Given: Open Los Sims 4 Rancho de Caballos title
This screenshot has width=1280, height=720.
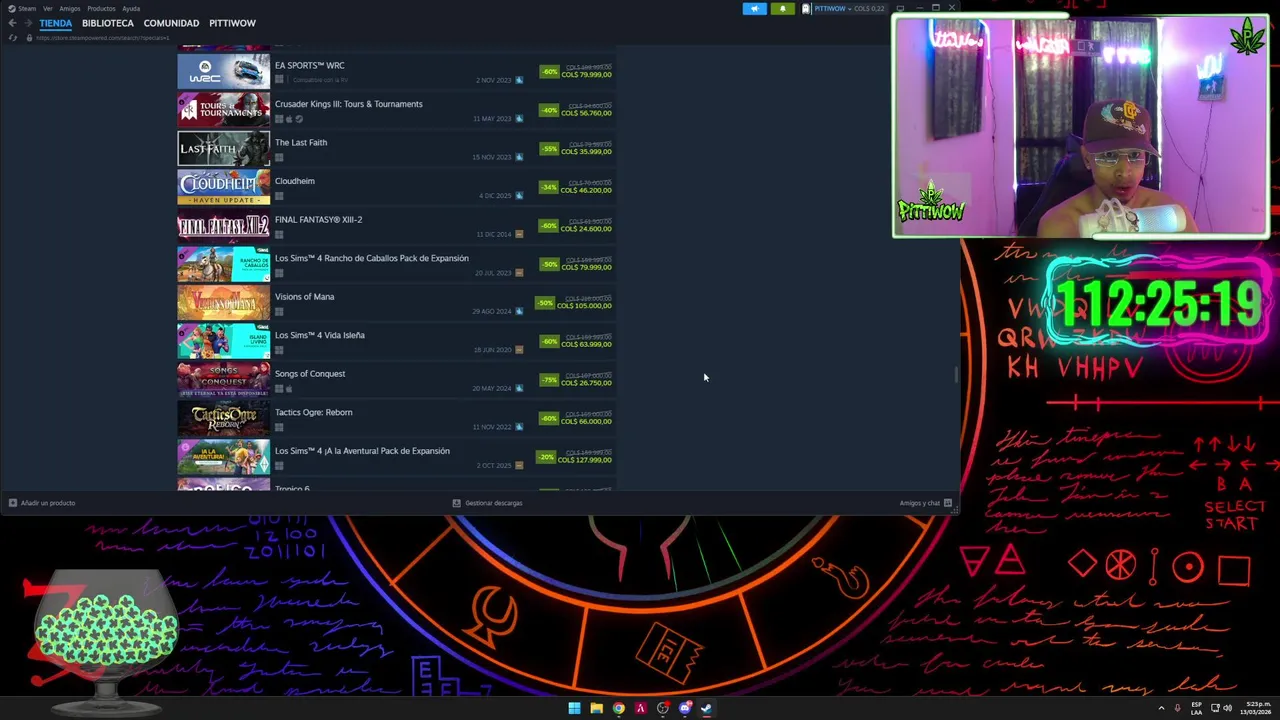Looking at the screenshot, I should [x=372, y=258].
